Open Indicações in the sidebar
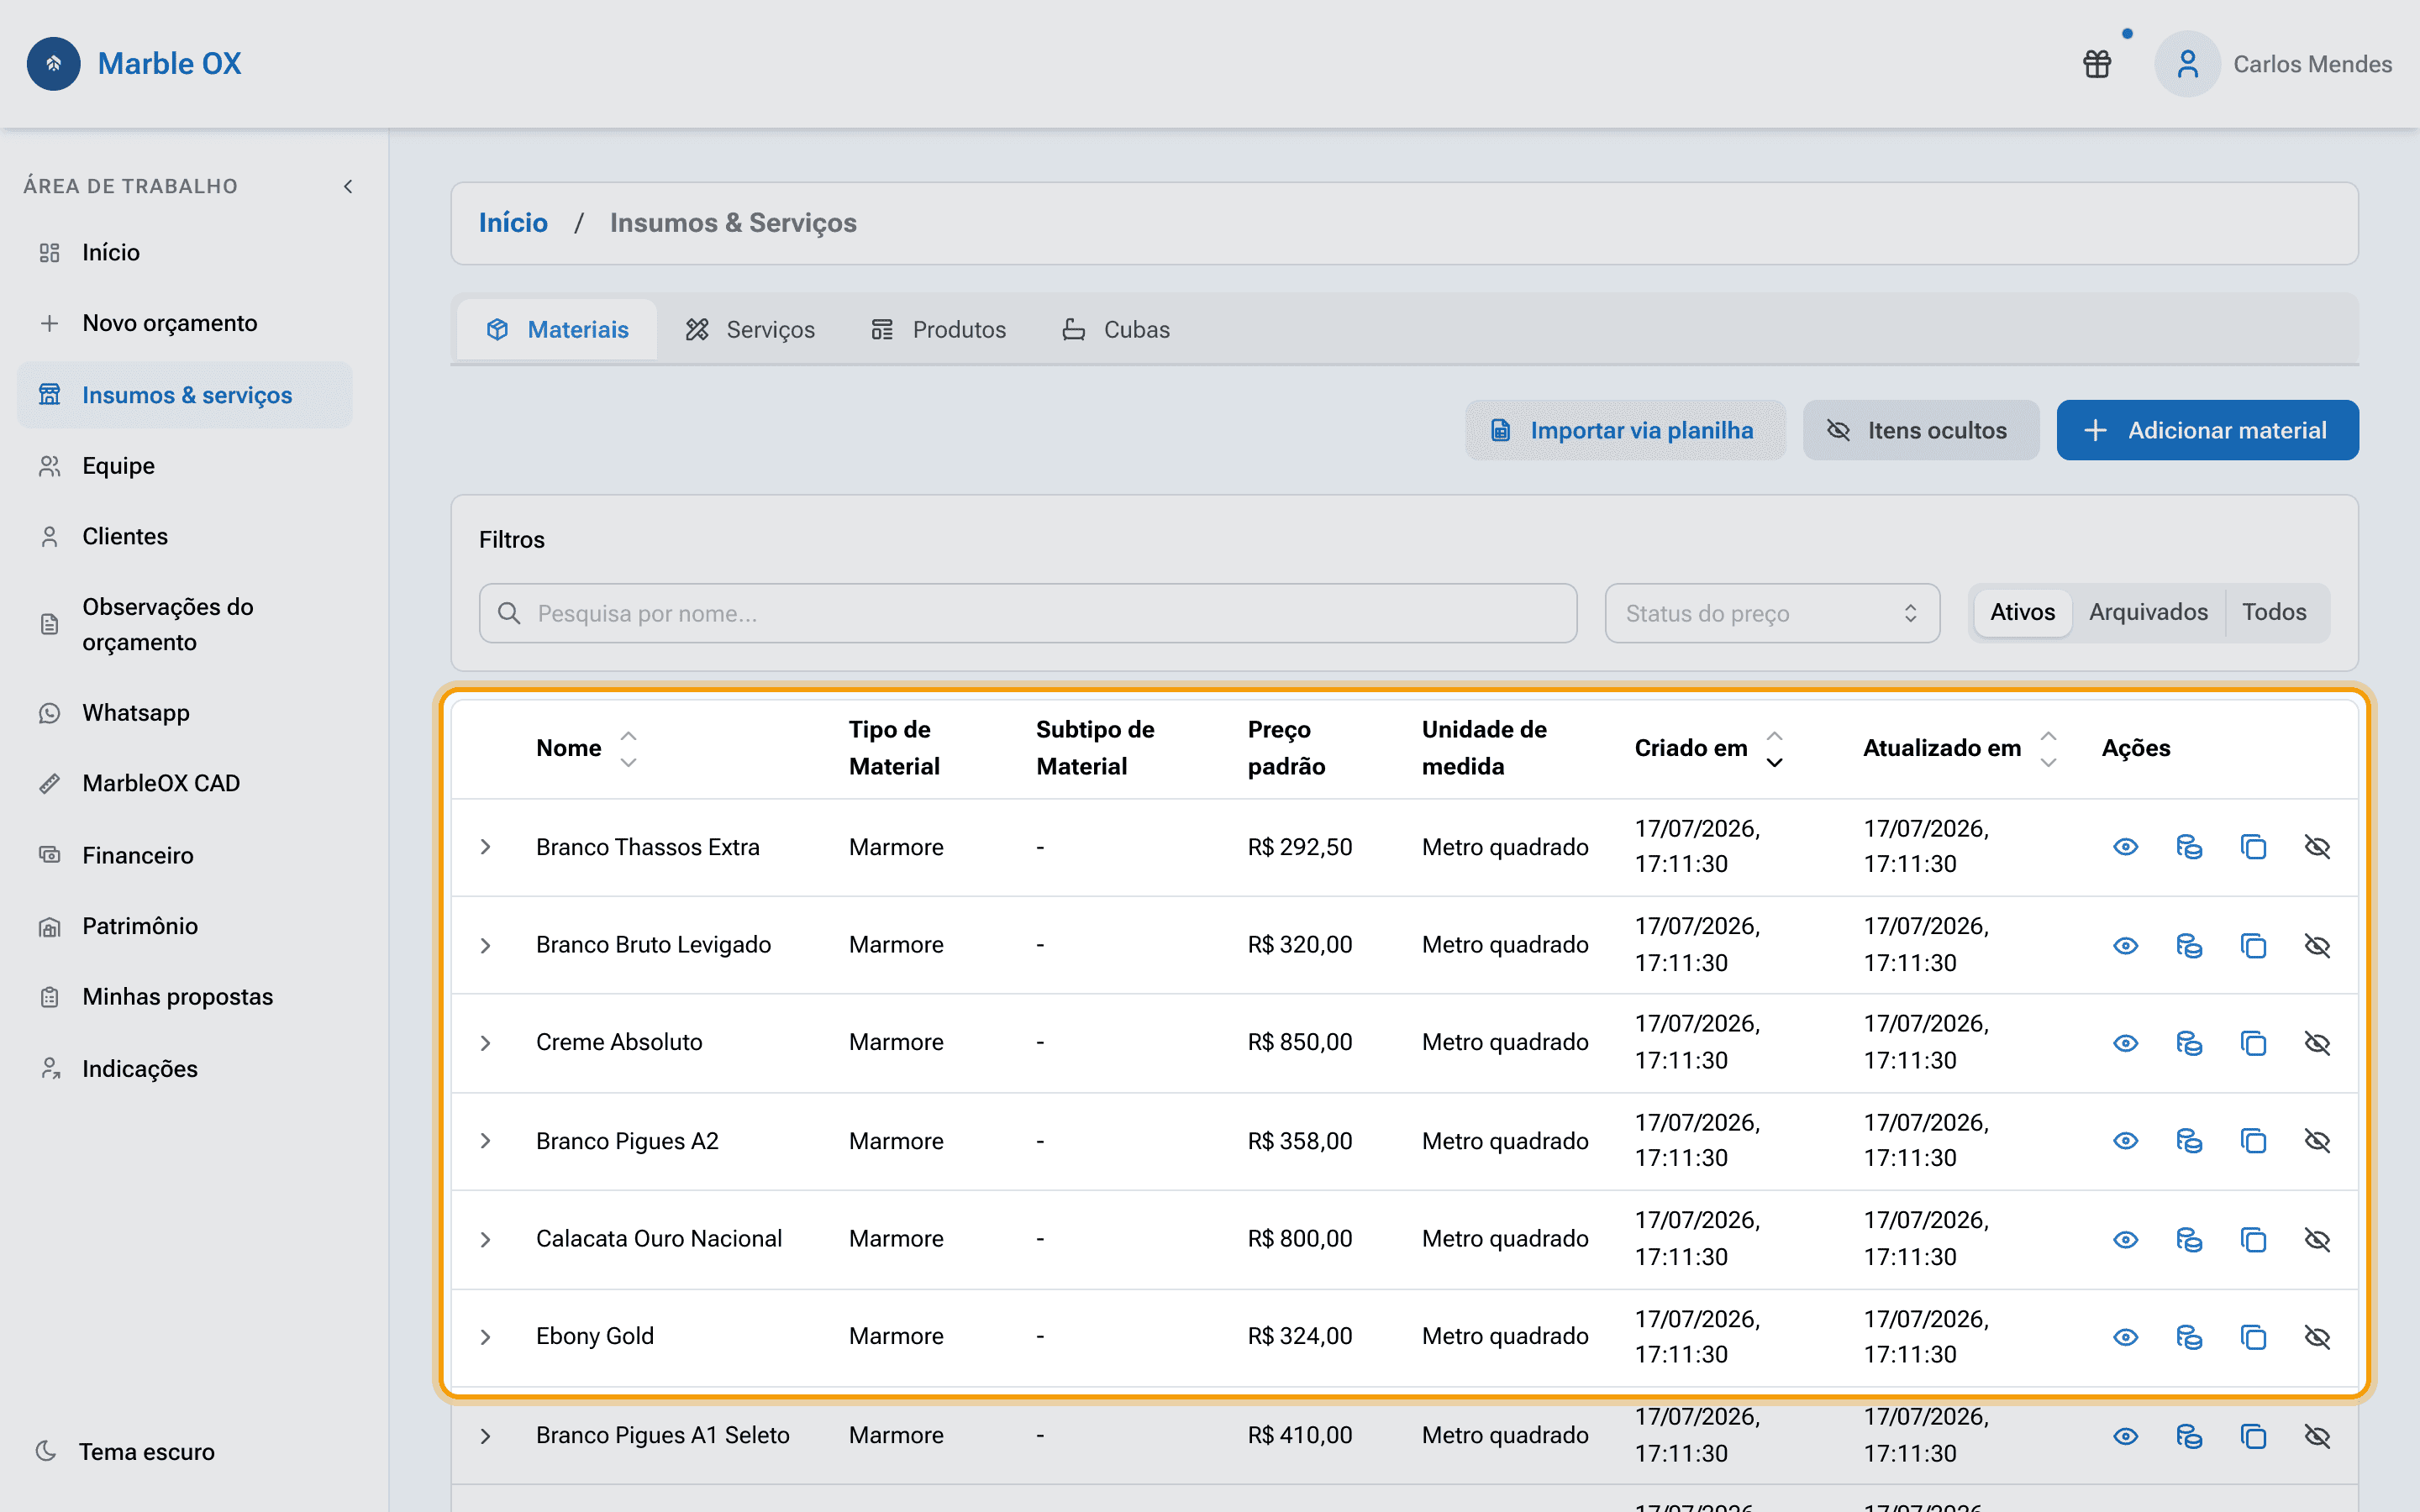The width and height of the screenshot is (2420, 1512). point(185,1069)
